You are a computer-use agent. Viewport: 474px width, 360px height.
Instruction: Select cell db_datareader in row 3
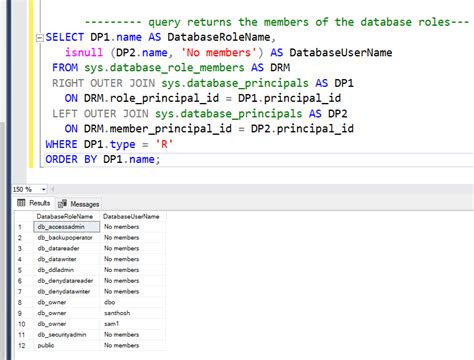(x=66, y=248)
